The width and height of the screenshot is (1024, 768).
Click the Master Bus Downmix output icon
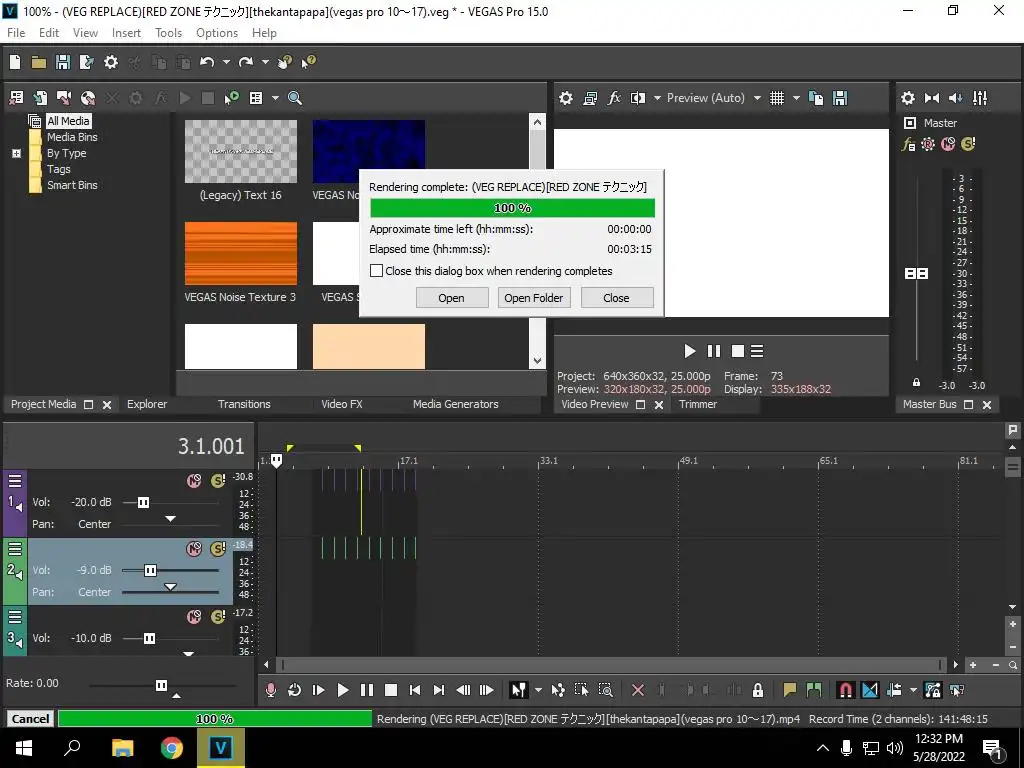coord(932,98)
